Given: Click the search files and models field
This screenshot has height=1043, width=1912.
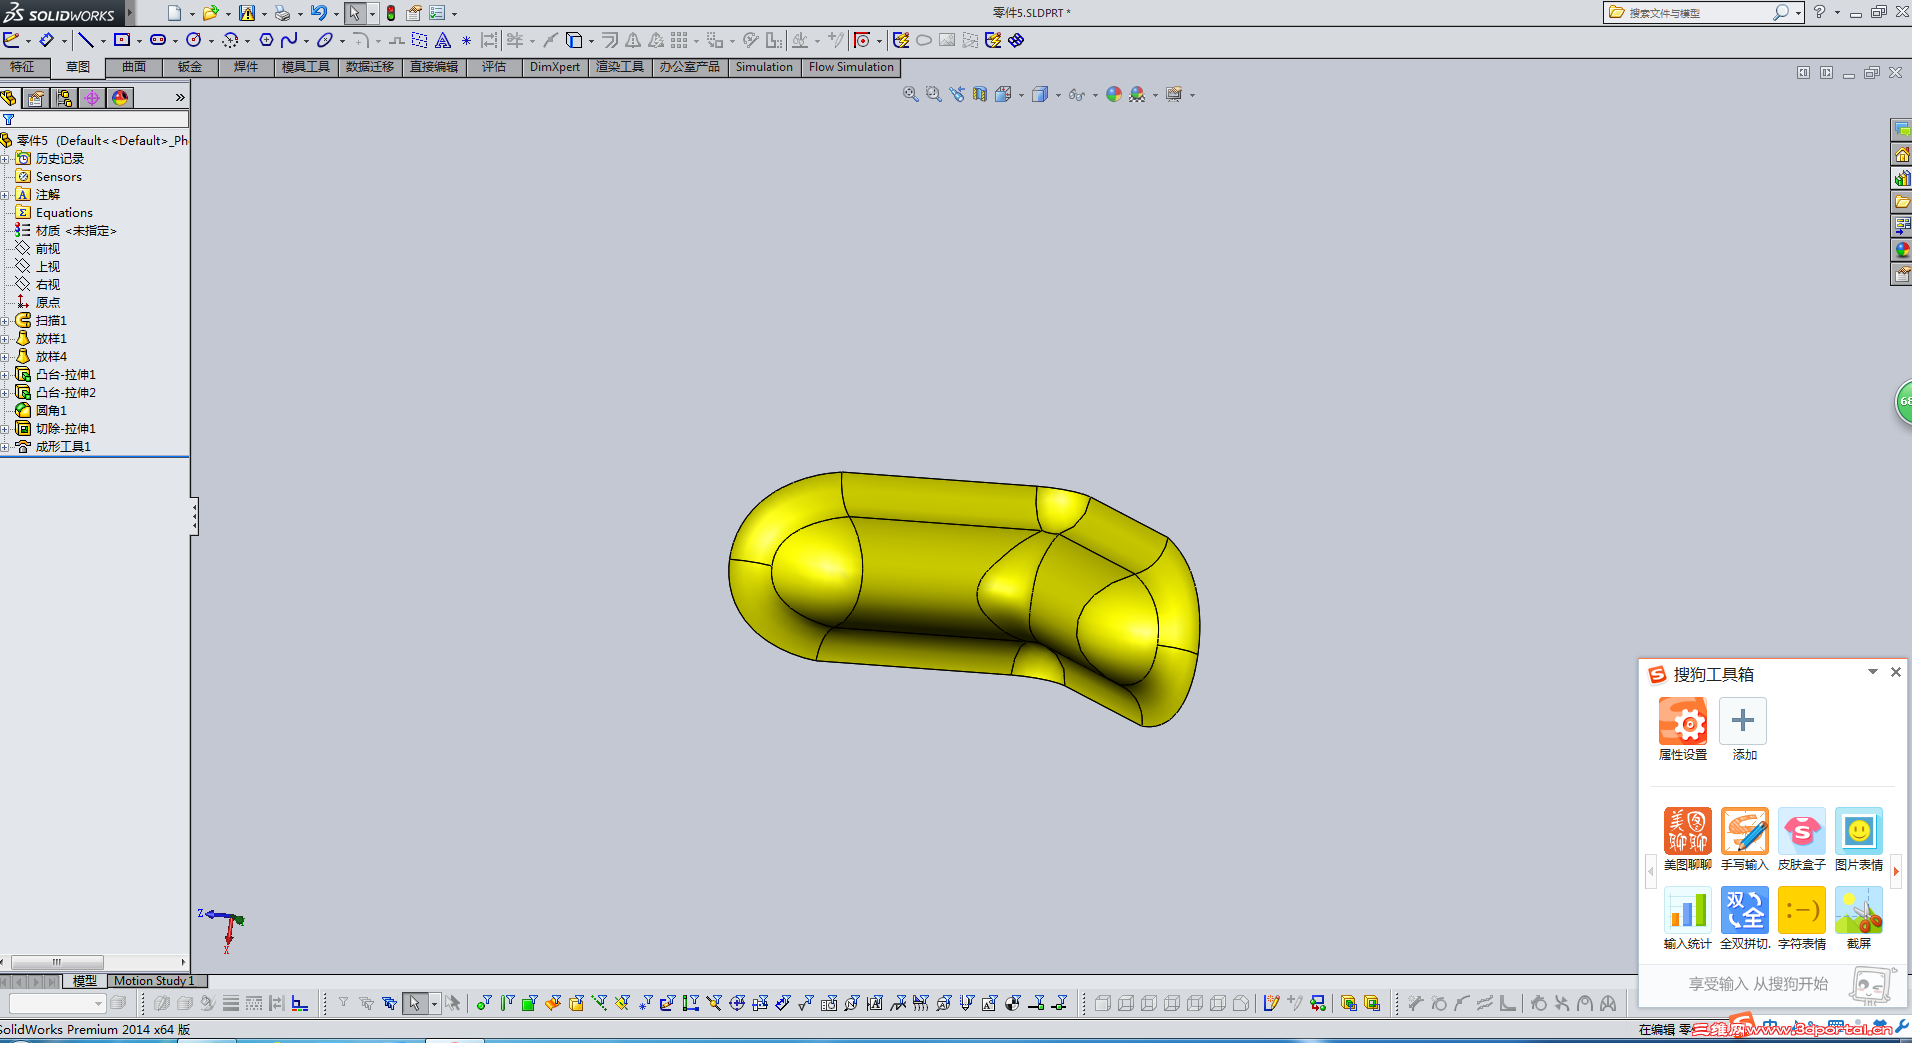Looking at the screenshot, I should pos(1700,13).
